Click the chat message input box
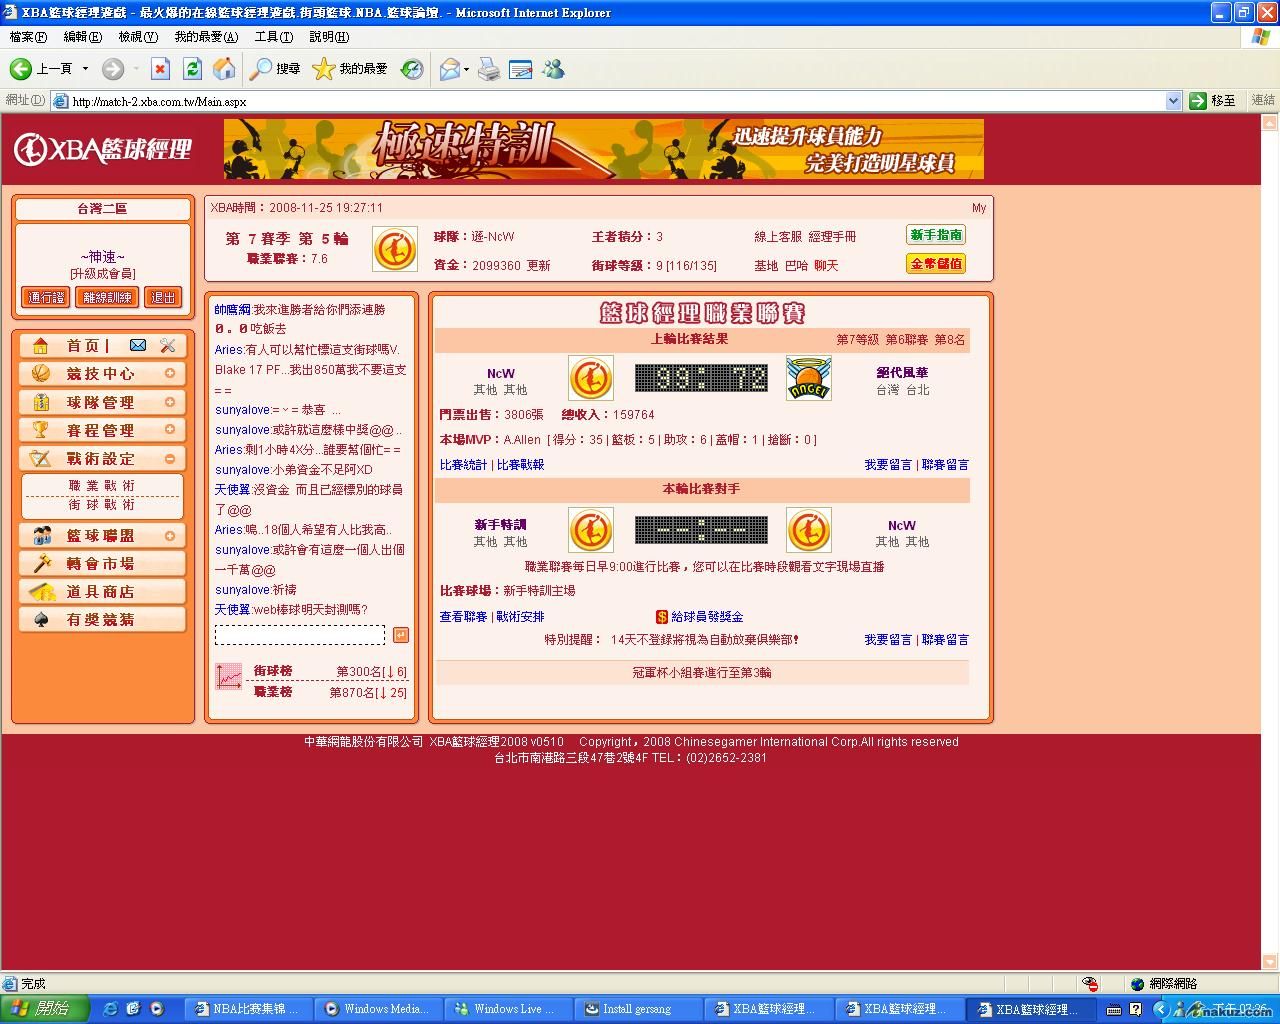 click(x=300, y=635)
